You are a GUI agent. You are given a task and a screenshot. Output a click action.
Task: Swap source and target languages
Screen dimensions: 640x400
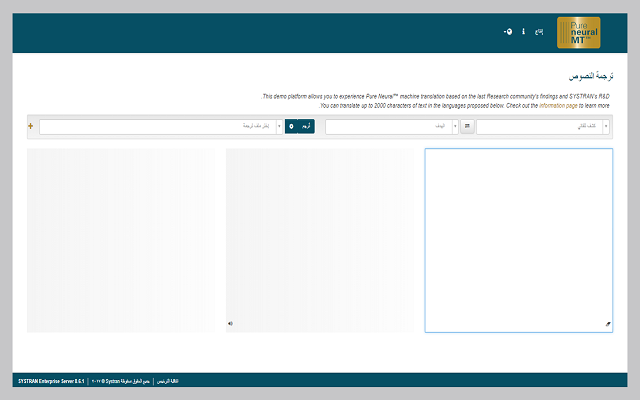tap(467, 127)
